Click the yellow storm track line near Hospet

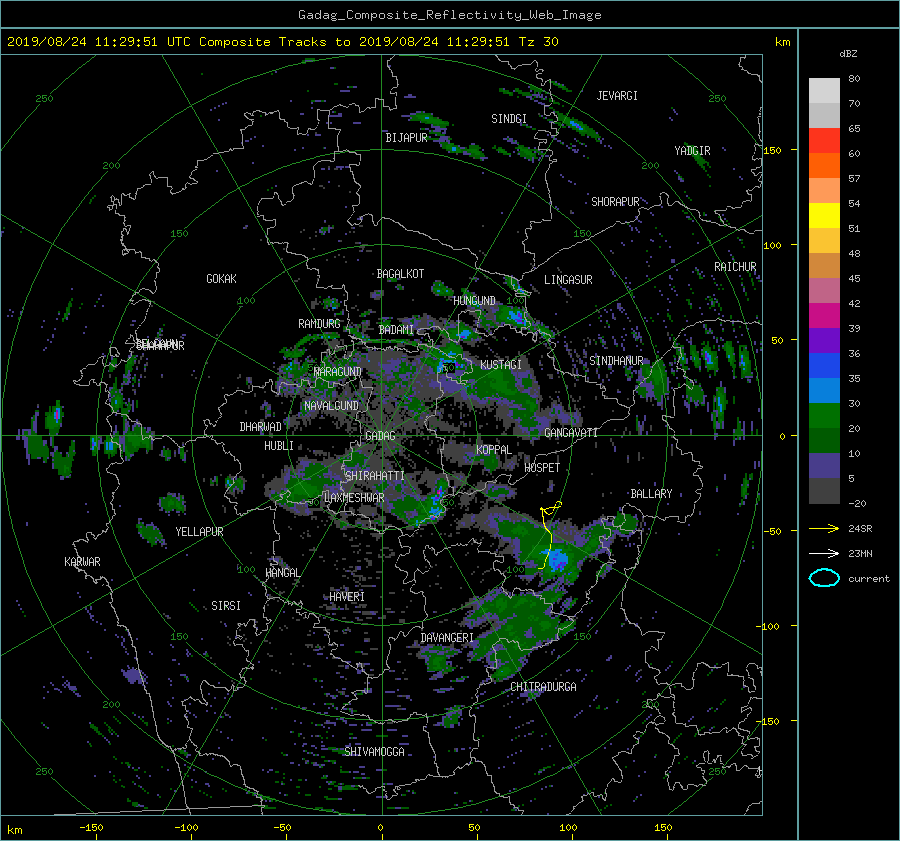[548, 536]
